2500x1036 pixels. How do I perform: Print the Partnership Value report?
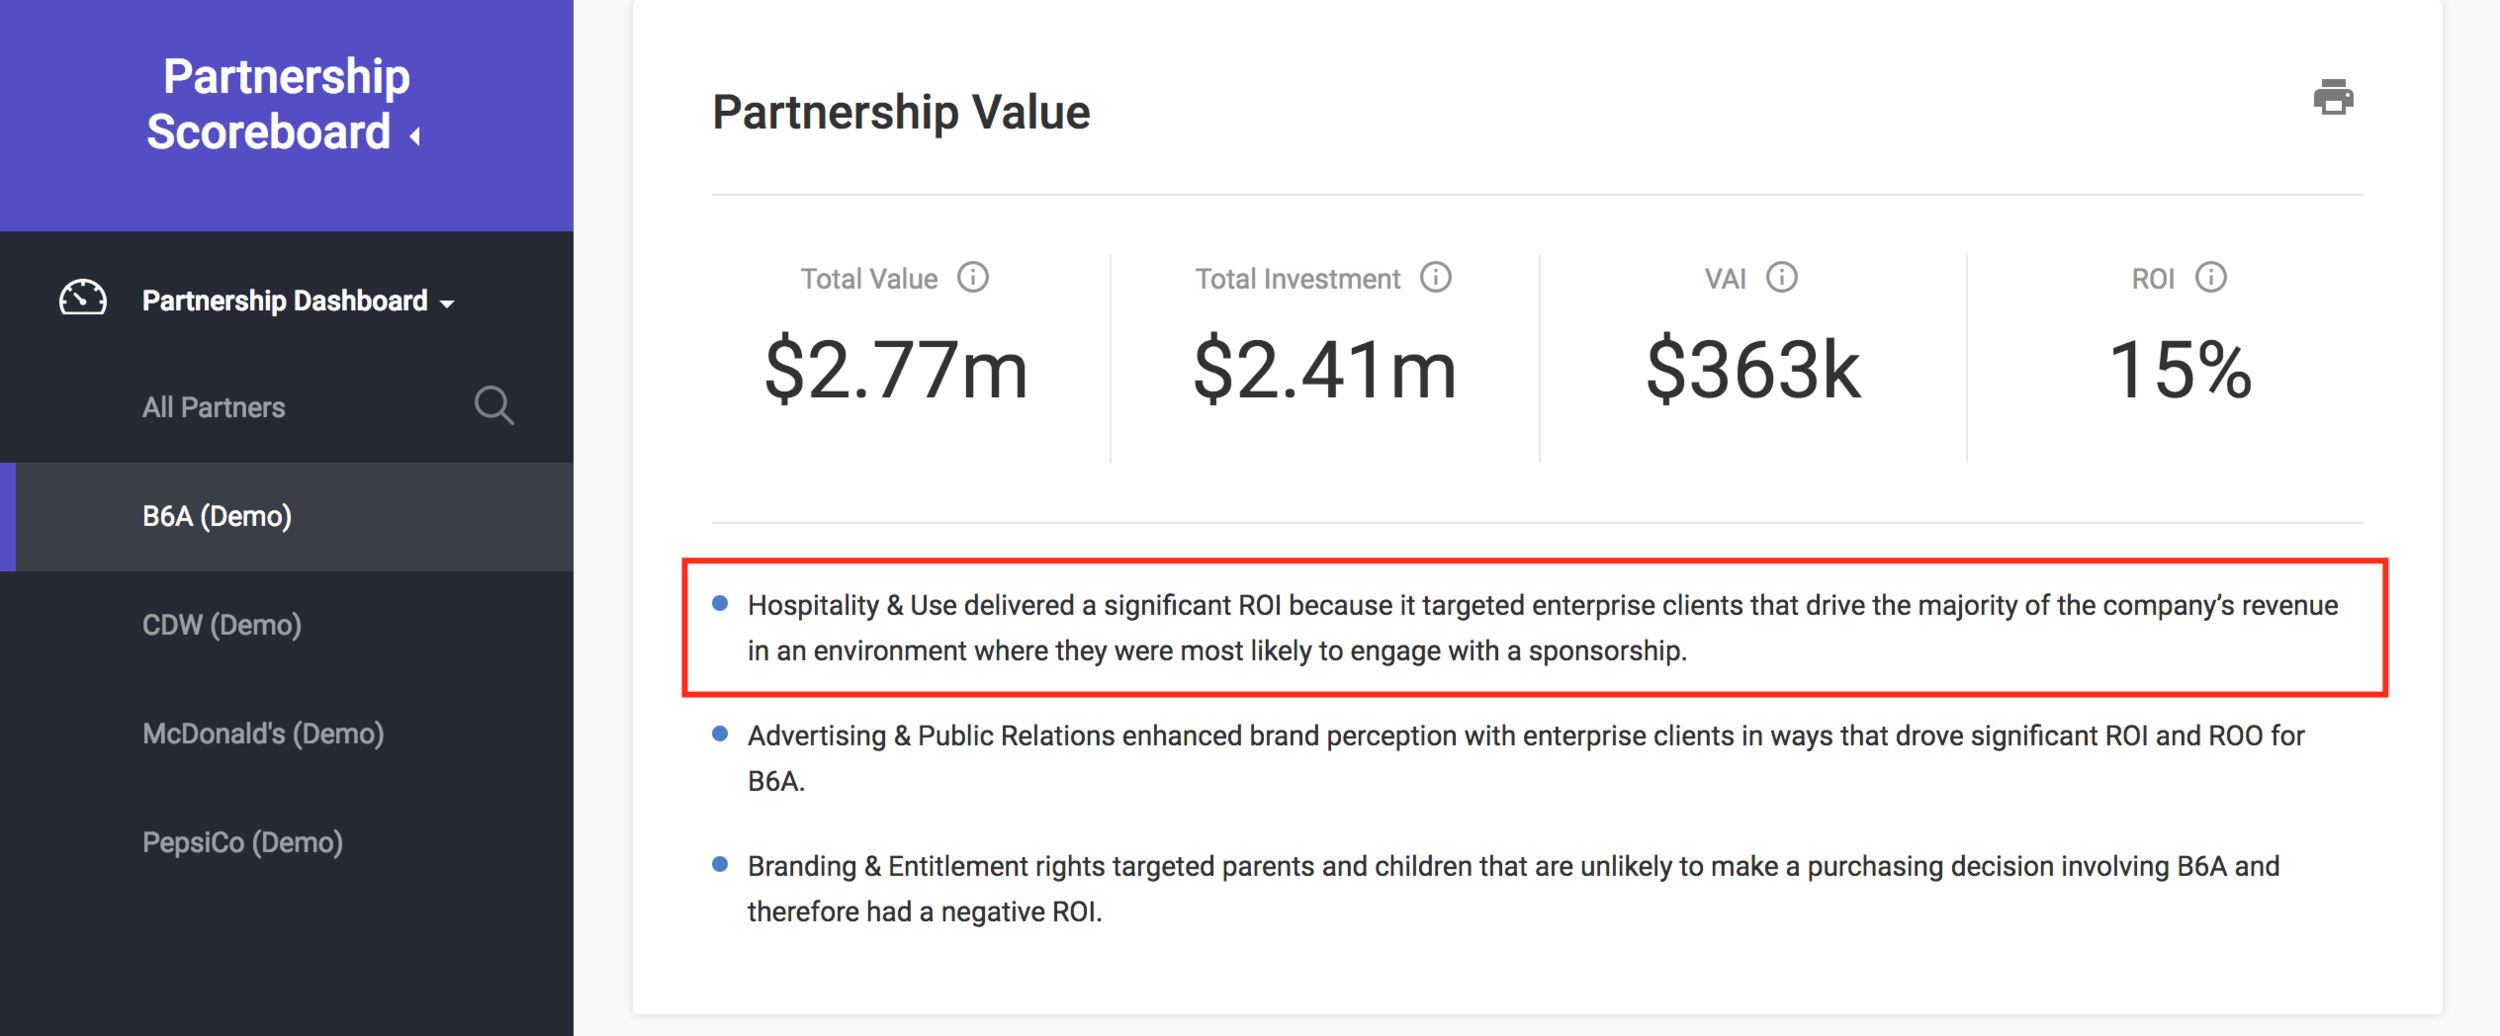[x=2333, y=97]
